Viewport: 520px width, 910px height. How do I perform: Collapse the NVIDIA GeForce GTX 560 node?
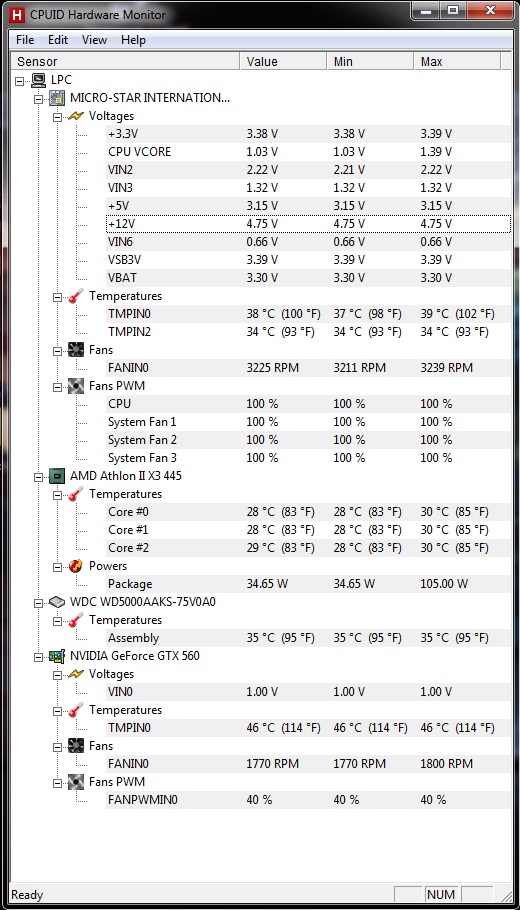pyautogui.click(x=39, y=656)
